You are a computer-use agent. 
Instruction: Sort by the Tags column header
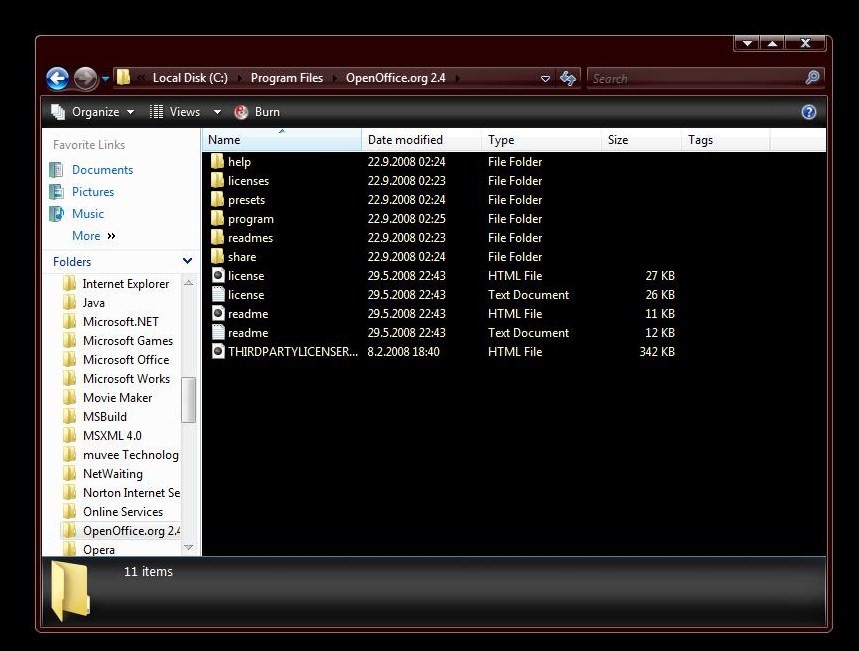click(726, 140)
